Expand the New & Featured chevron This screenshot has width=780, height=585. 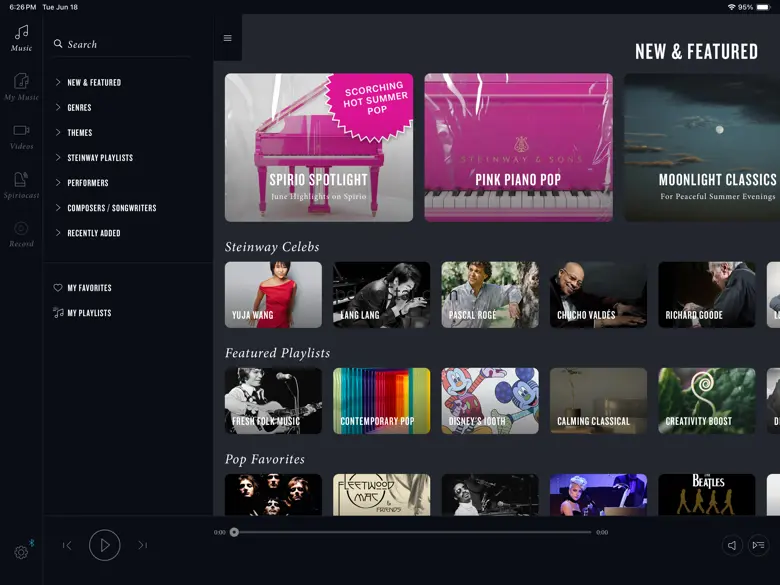point(58,82)
